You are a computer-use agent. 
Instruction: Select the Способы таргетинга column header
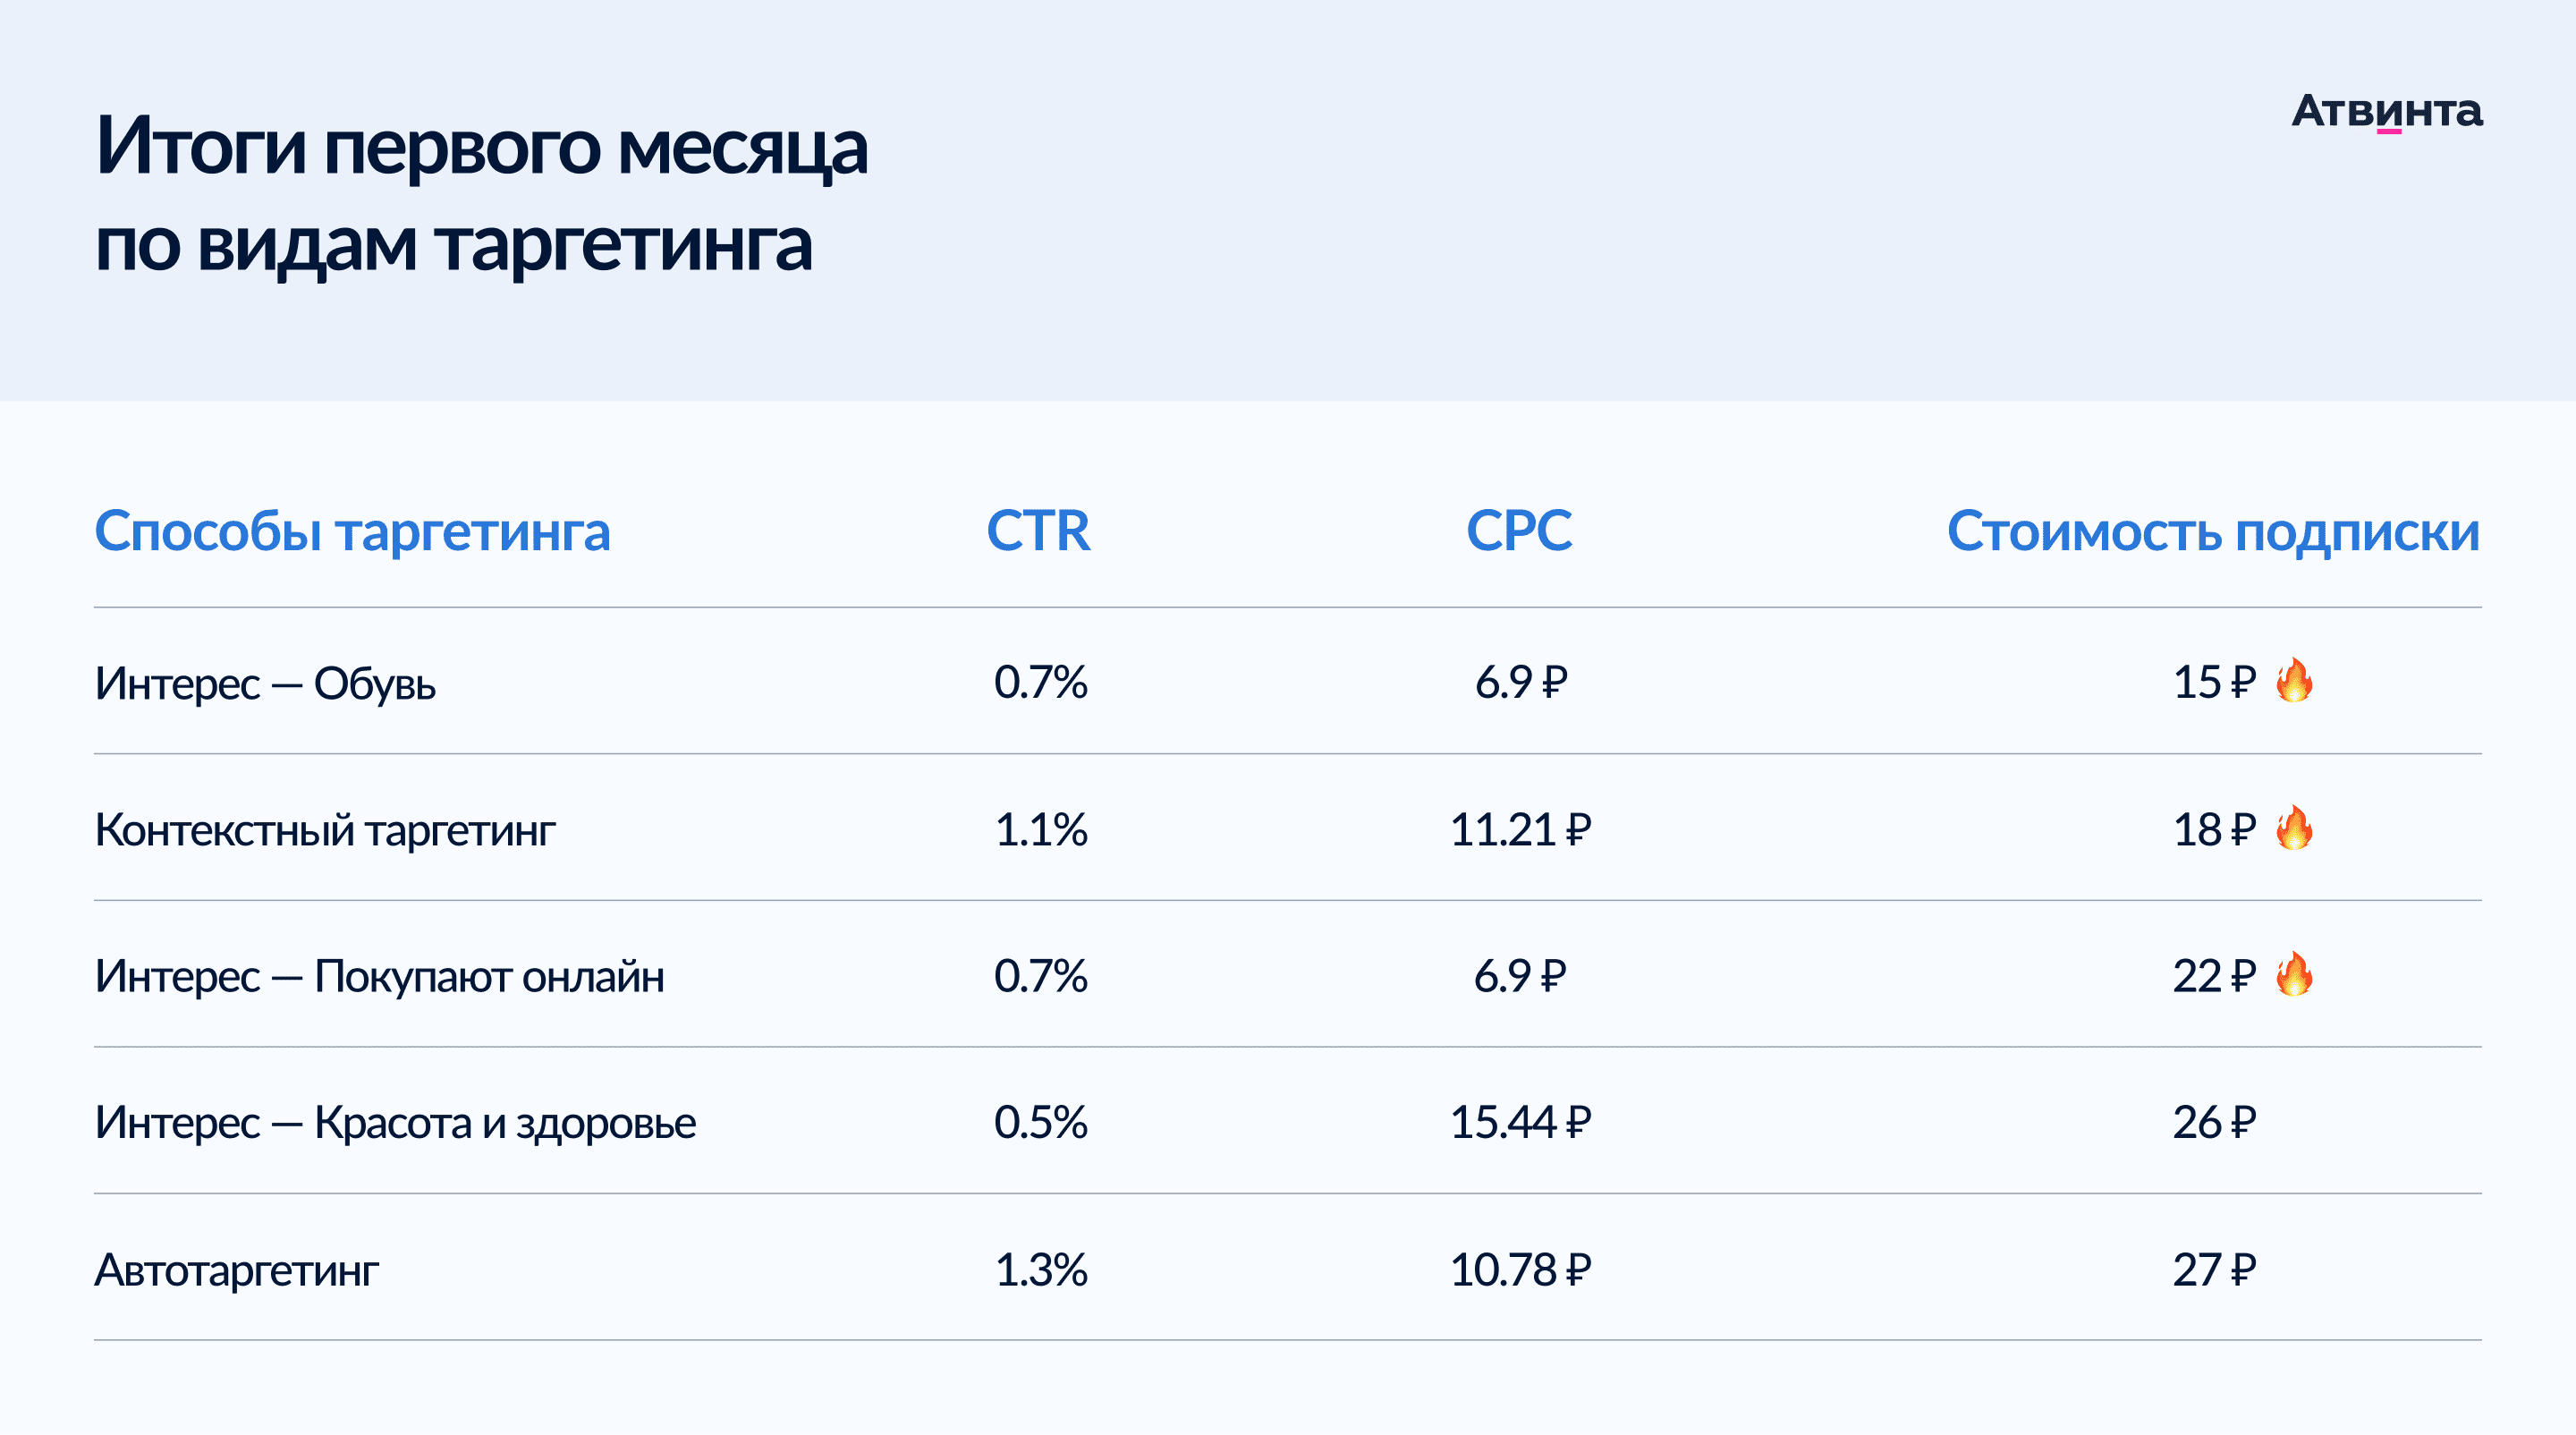tap(352, 530)
